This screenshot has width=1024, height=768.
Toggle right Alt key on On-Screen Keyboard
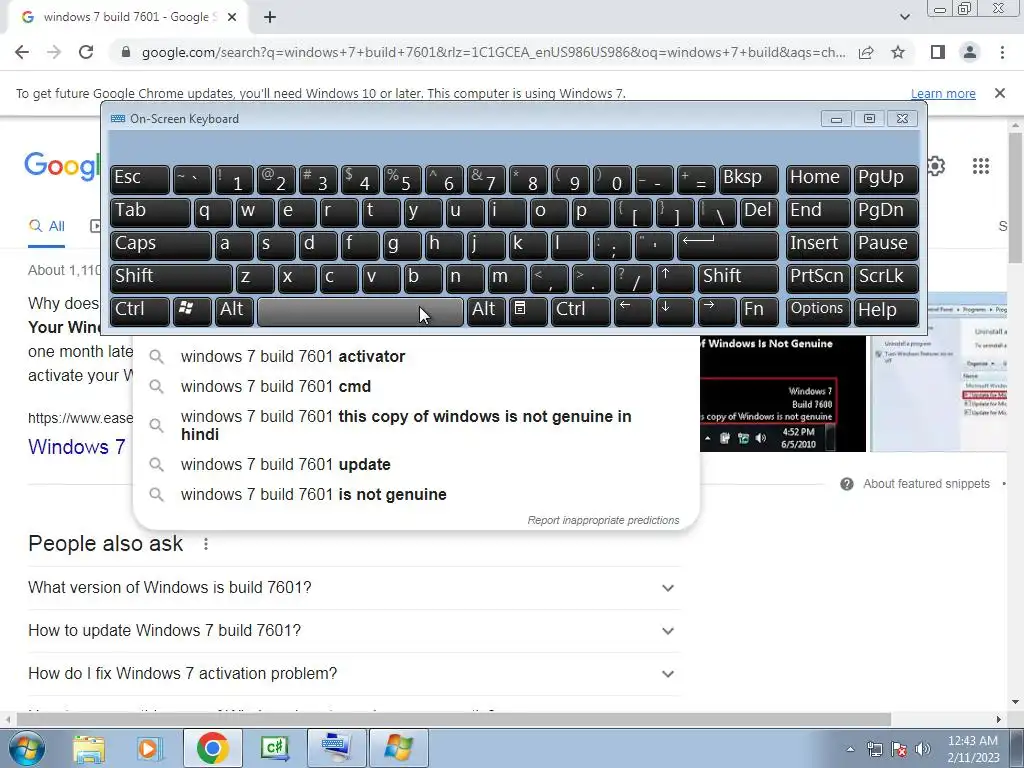487,311
